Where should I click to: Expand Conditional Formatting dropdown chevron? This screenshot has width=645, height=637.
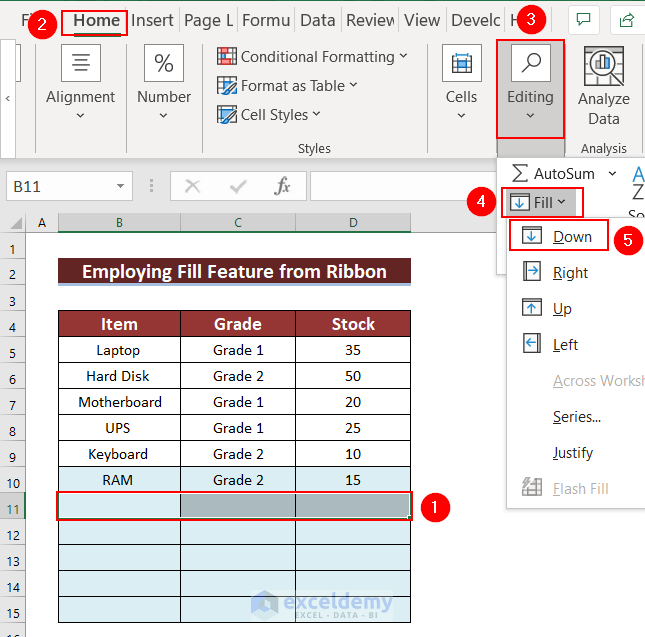404,56
